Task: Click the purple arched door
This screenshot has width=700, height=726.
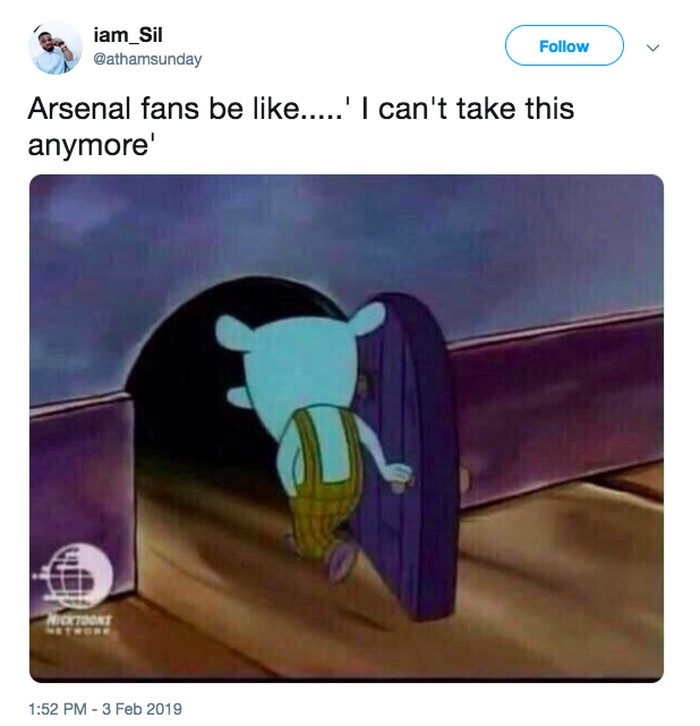Action: (x=407, y=456)
